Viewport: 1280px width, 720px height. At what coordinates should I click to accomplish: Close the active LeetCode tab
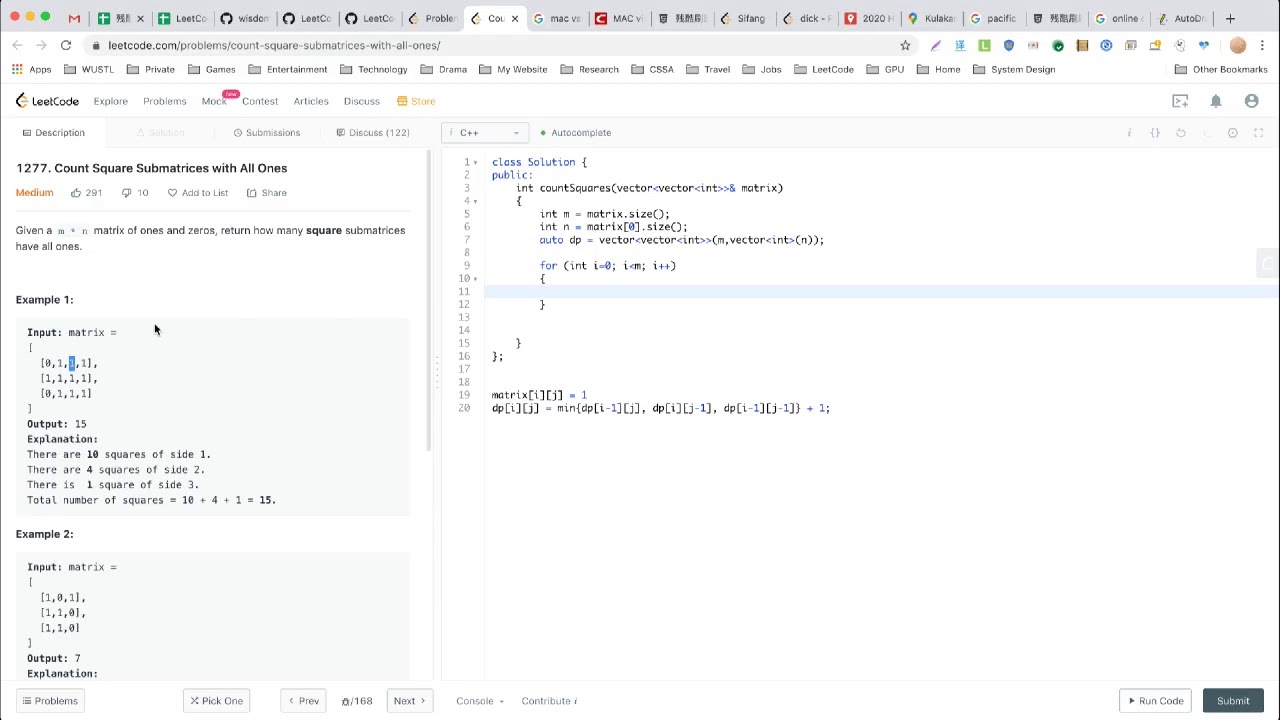[x=515, y=18]
